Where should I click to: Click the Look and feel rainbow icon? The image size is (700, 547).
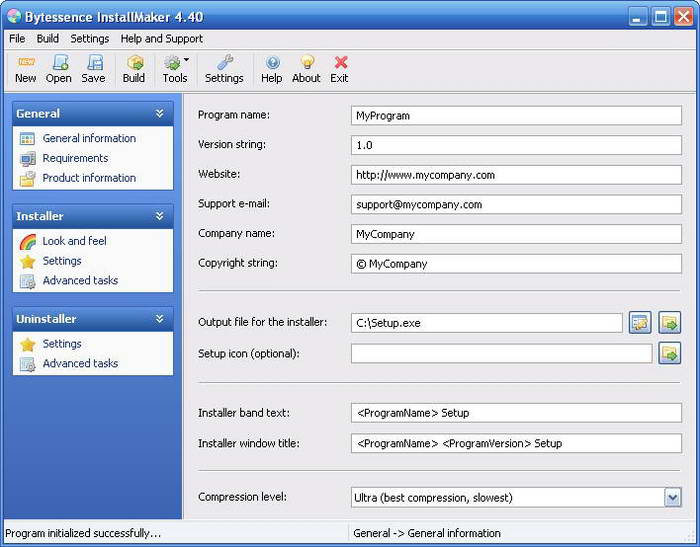27,242
